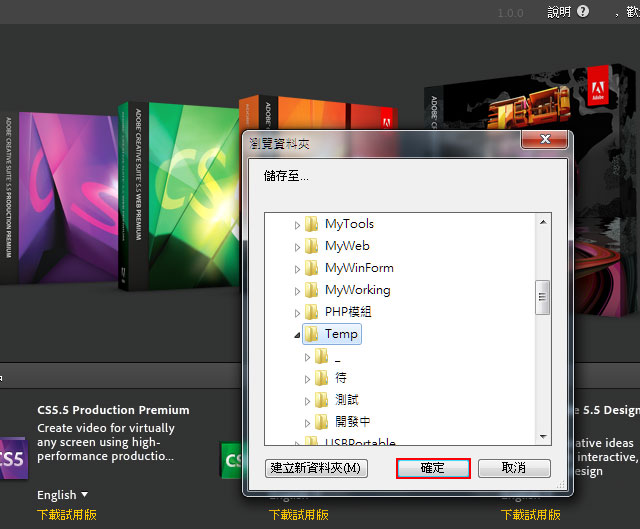
Task: Select the PHP模組 folder name
Action: point(348,312)
